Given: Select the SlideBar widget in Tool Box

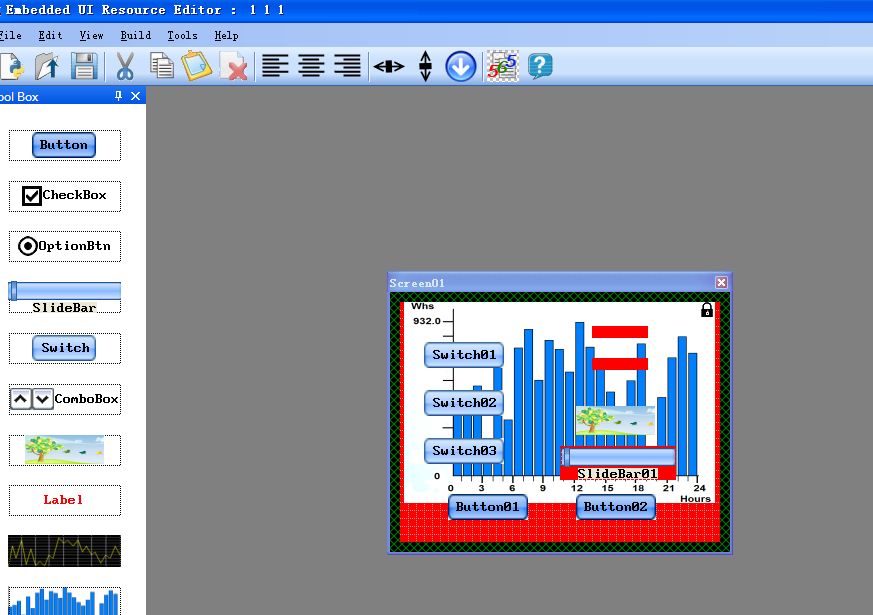Looking at the screenshot, I should click(x=64, y=298).
